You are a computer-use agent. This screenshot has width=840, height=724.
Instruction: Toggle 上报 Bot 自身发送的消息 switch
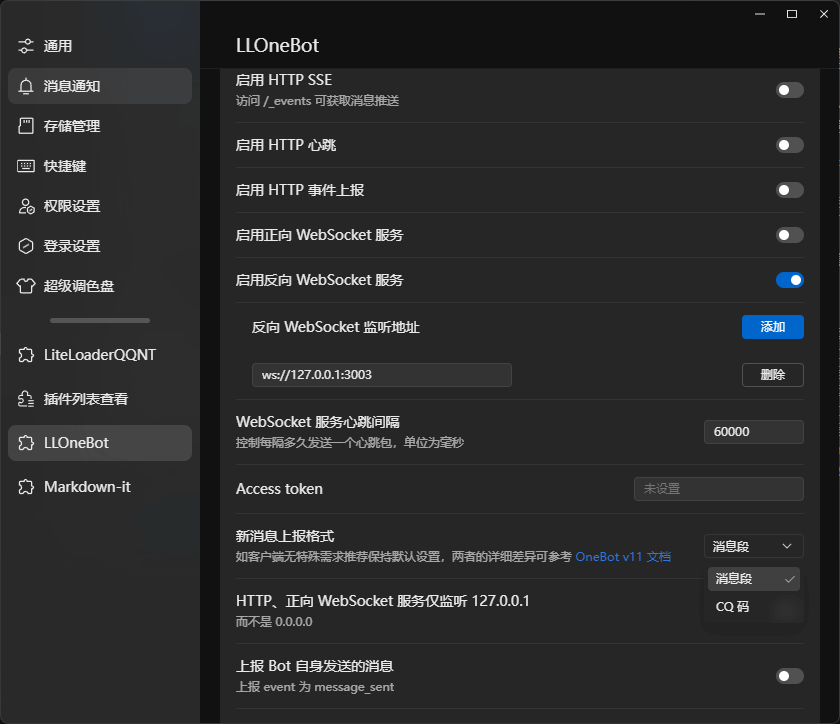click(x=790, y=676)
